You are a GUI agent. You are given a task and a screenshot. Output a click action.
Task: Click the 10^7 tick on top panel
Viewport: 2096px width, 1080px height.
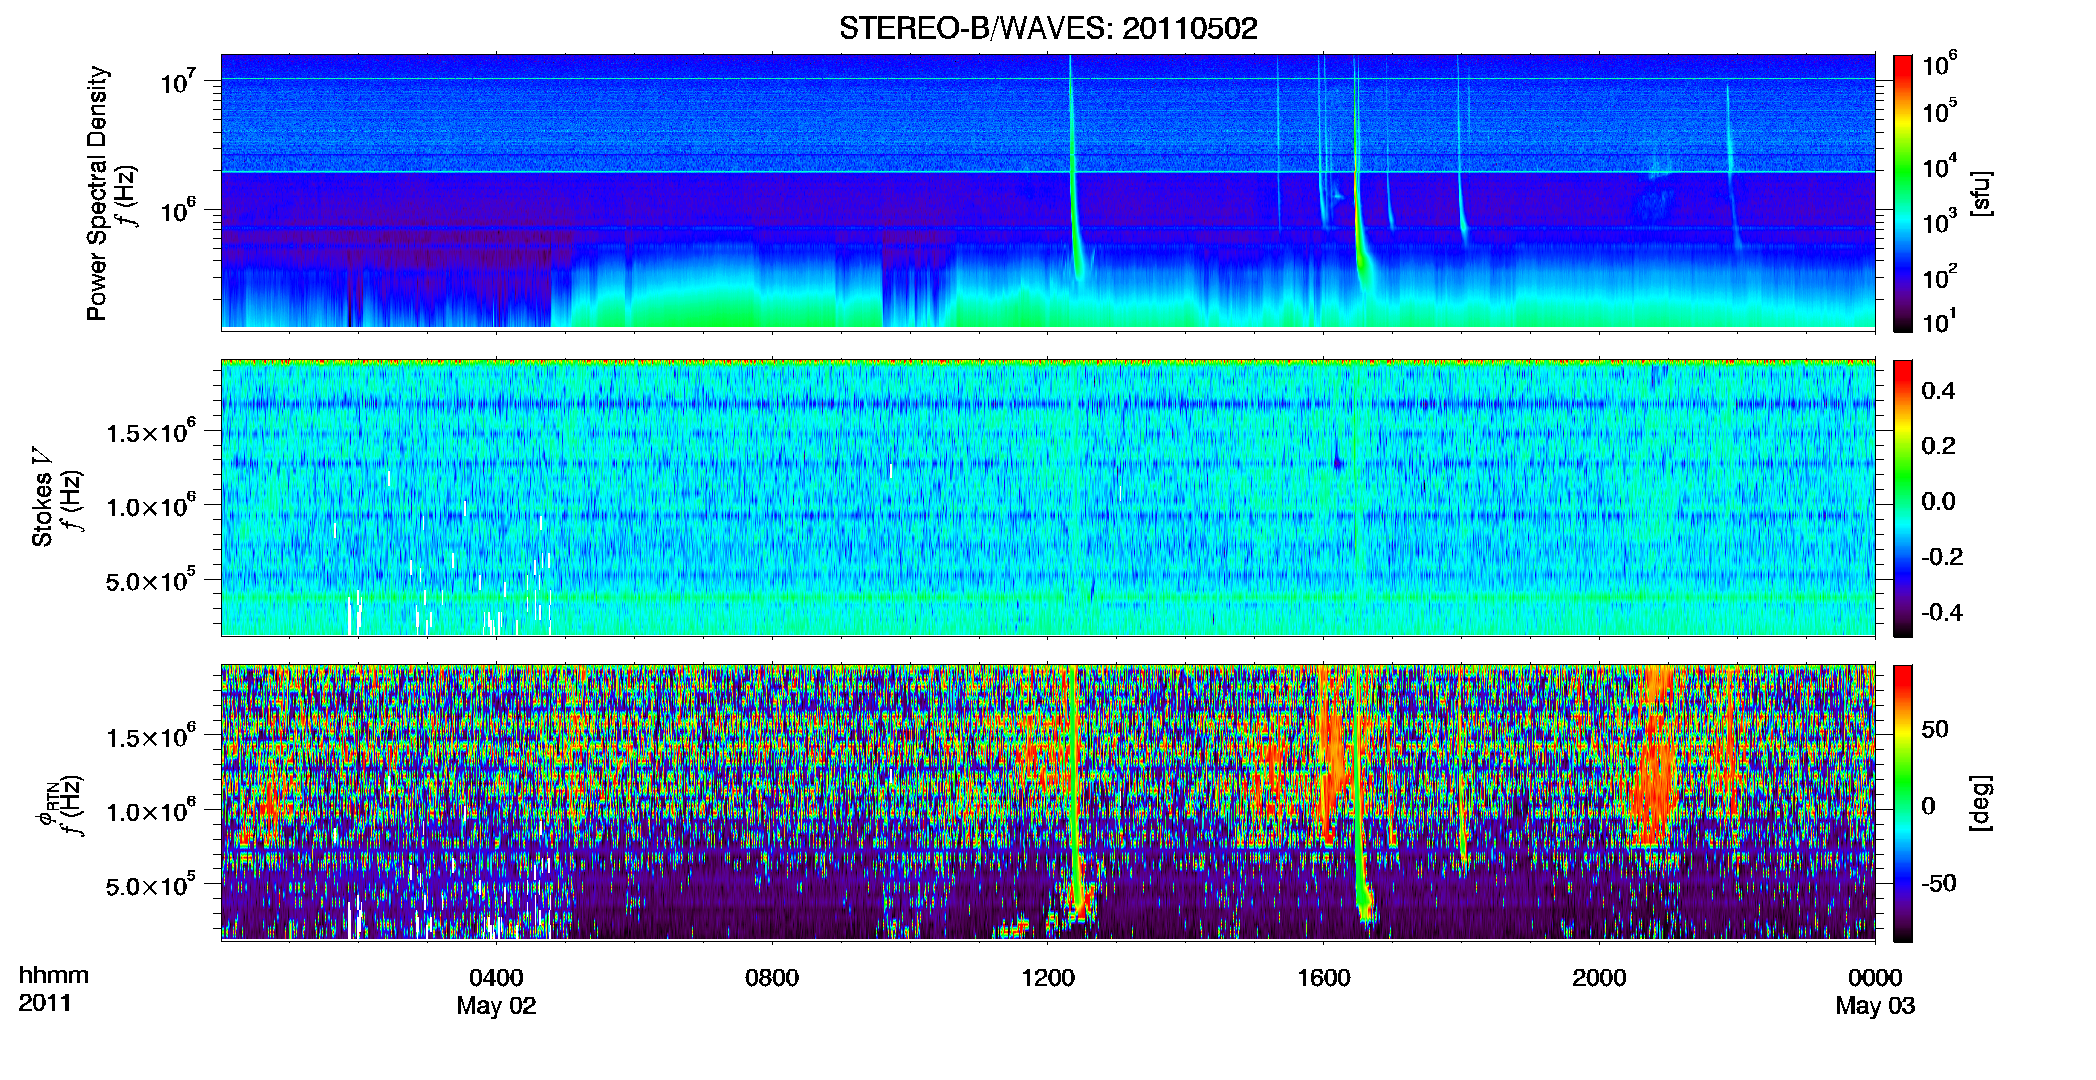(x=178, y=82)
